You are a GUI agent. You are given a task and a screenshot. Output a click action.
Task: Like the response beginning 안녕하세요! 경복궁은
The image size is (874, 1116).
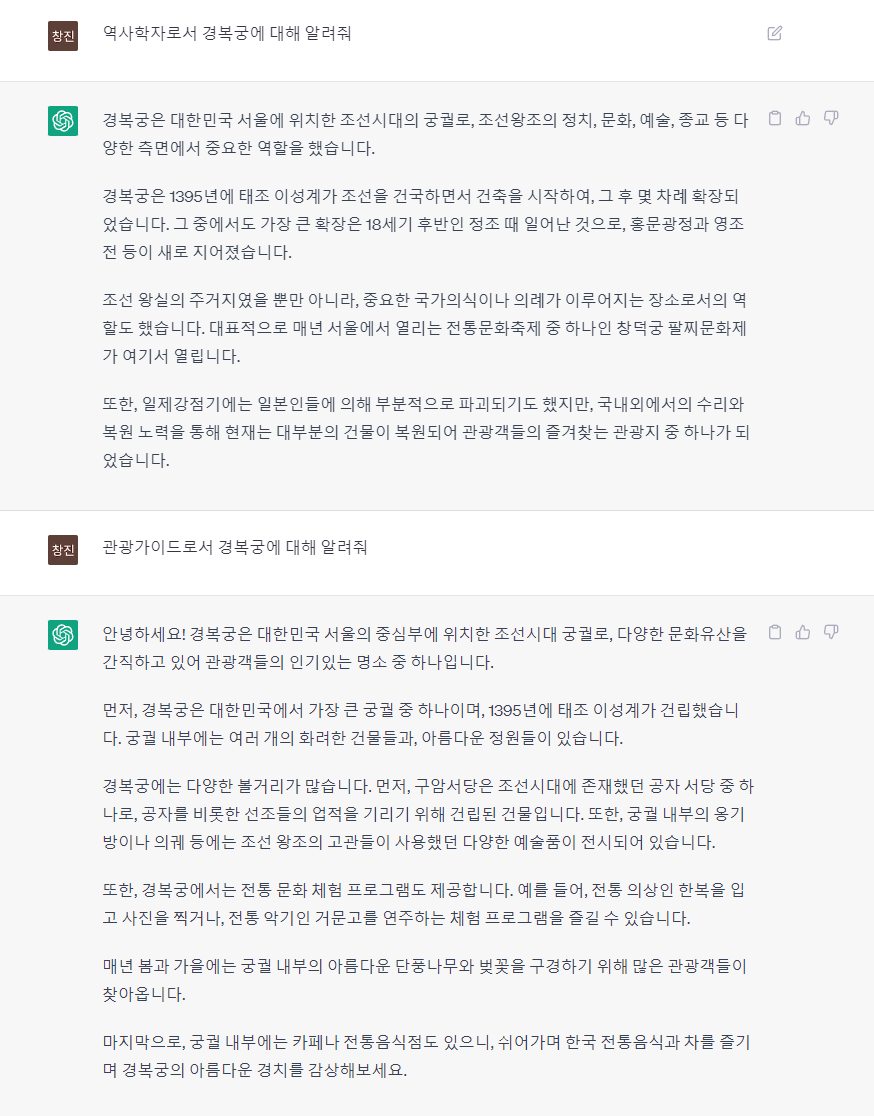coord(803,632)
